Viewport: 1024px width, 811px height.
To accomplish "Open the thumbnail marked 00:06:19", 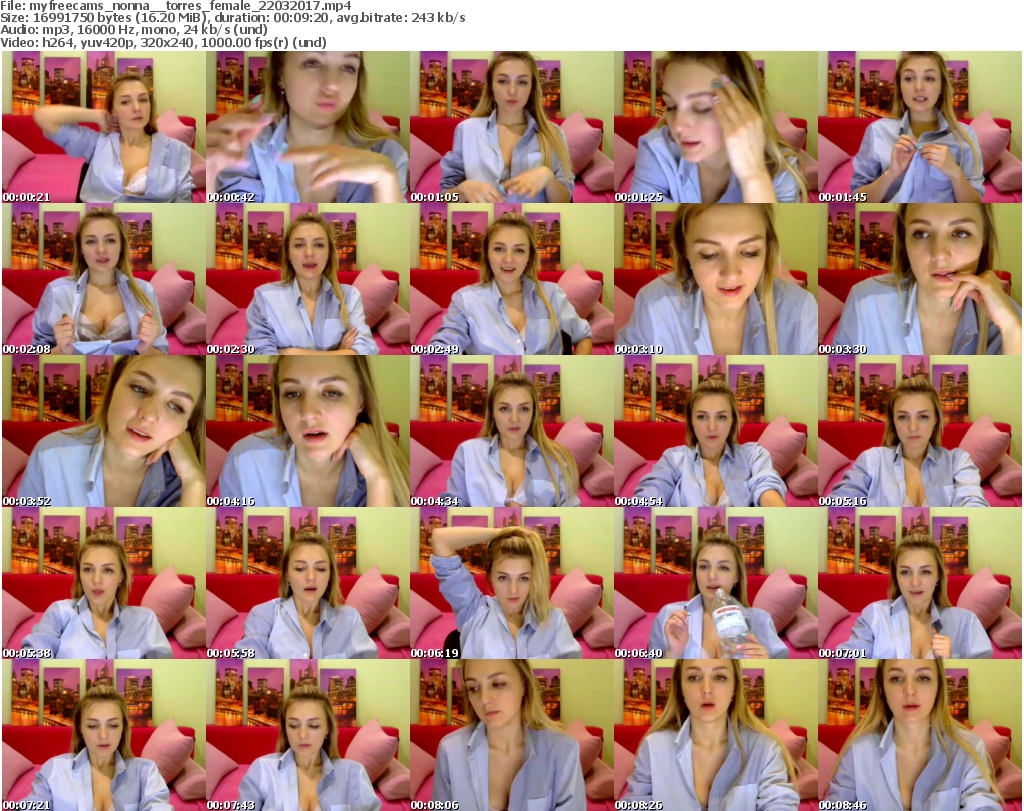I will pos(512,583).
